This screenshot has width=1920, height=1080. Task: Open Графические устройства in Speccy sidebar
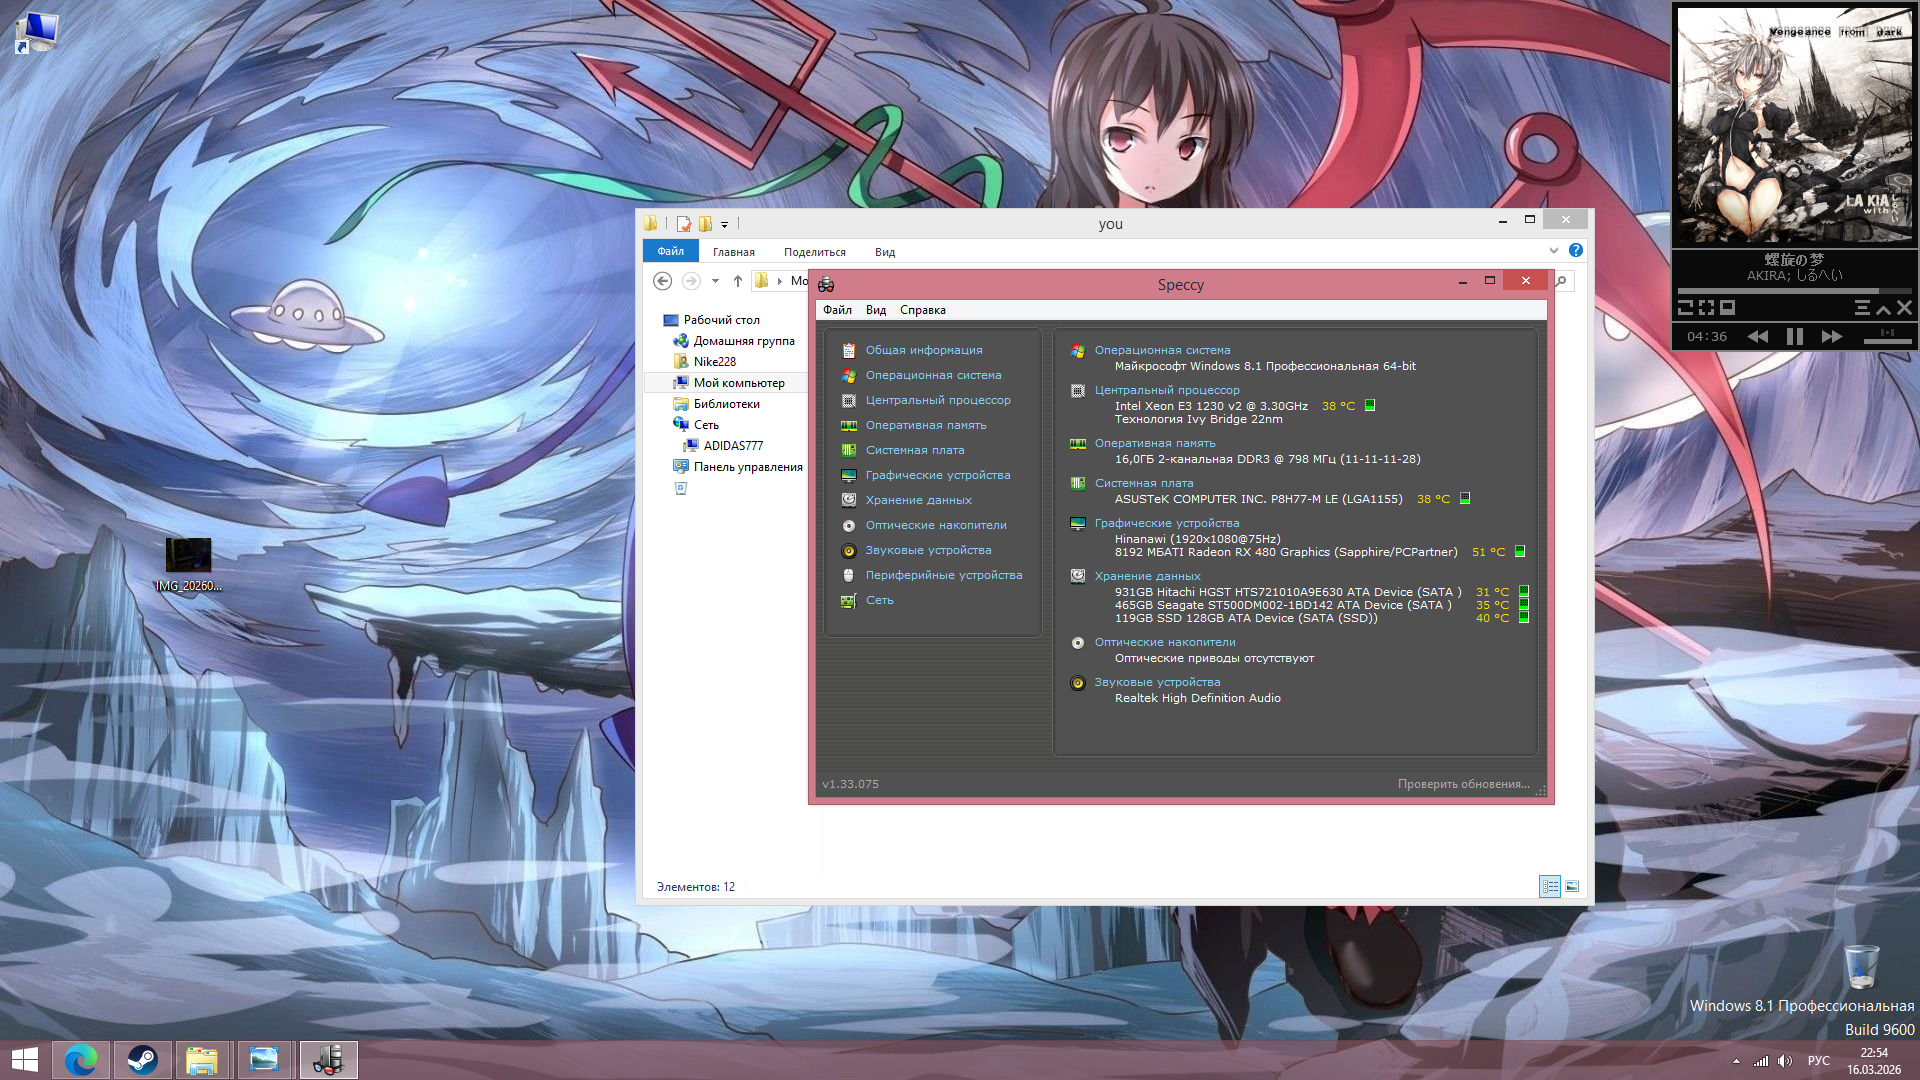(937, 475)
